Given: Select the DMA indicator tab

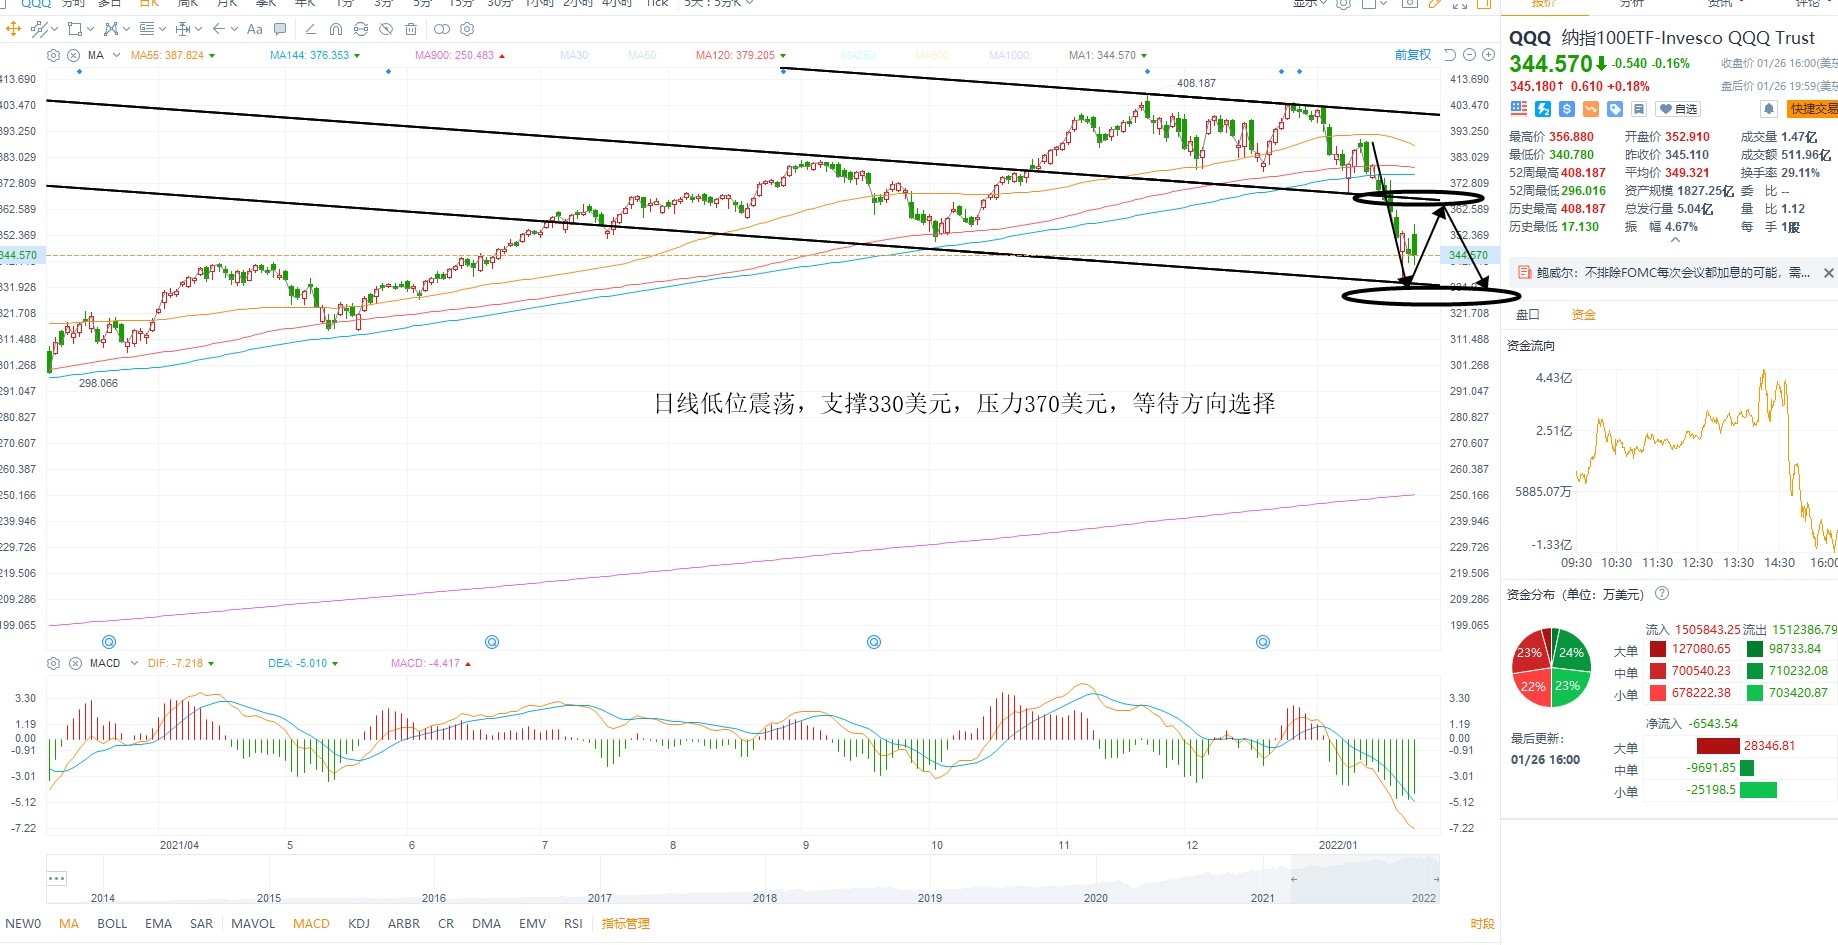Looking at the screenshot, I should coord(486,923).
